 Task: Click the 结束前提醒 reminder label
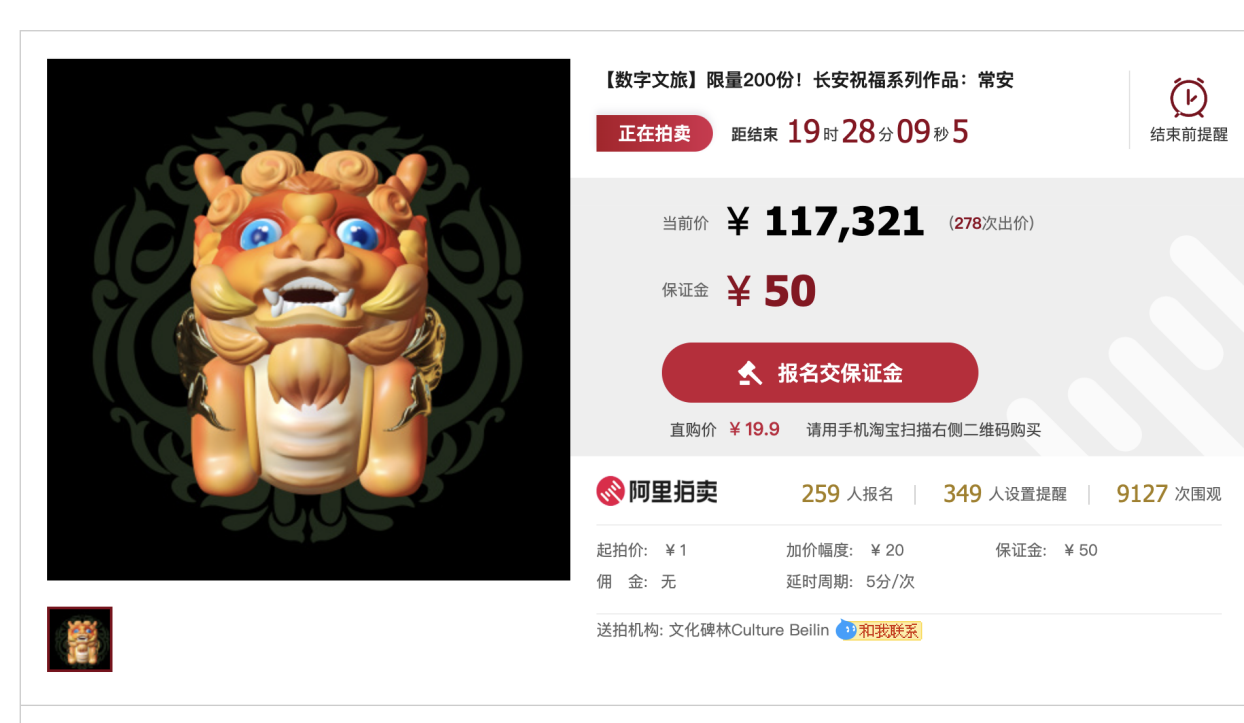(1188, 135)
